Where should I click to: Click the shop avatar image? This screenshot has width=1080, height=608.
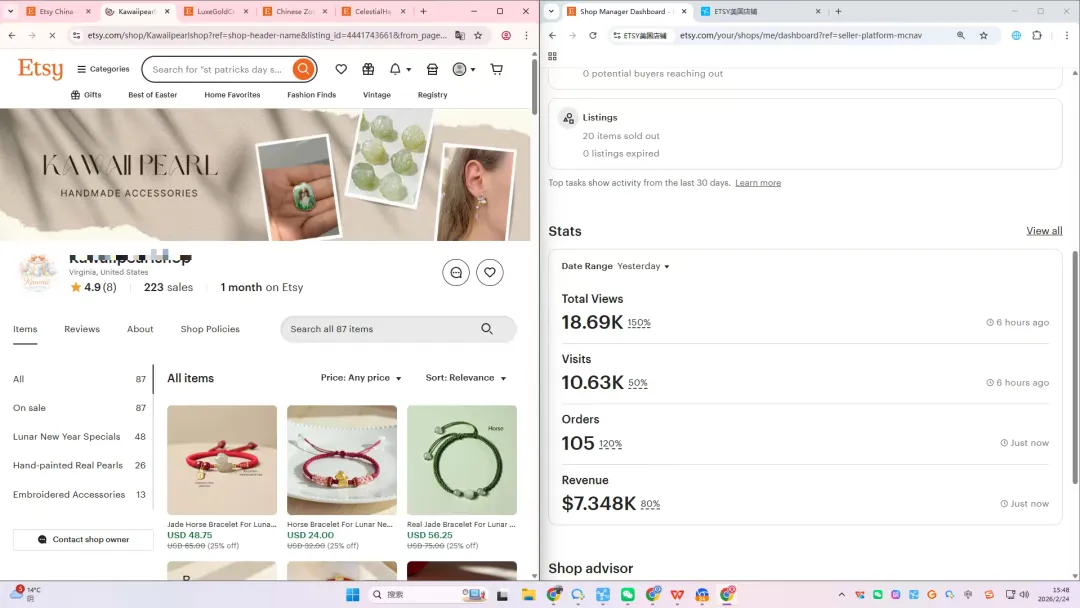tap(38, 273)
